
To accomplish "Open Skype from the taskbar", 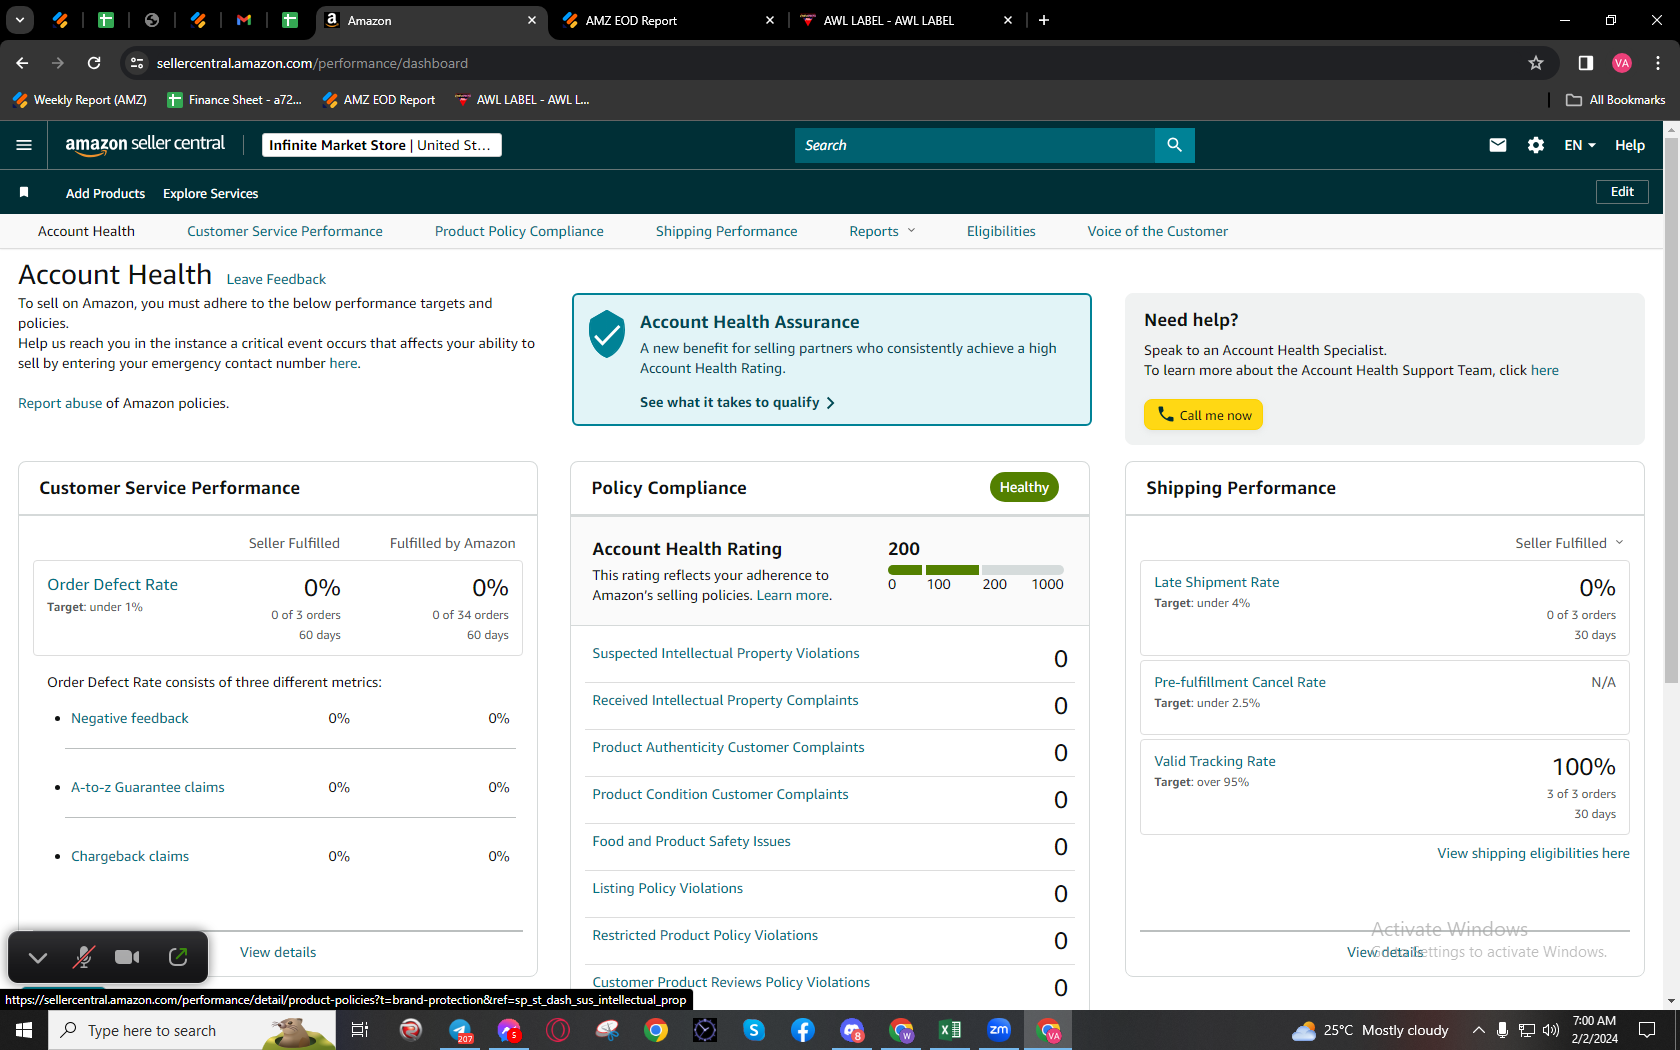I will coord(754,1030).
